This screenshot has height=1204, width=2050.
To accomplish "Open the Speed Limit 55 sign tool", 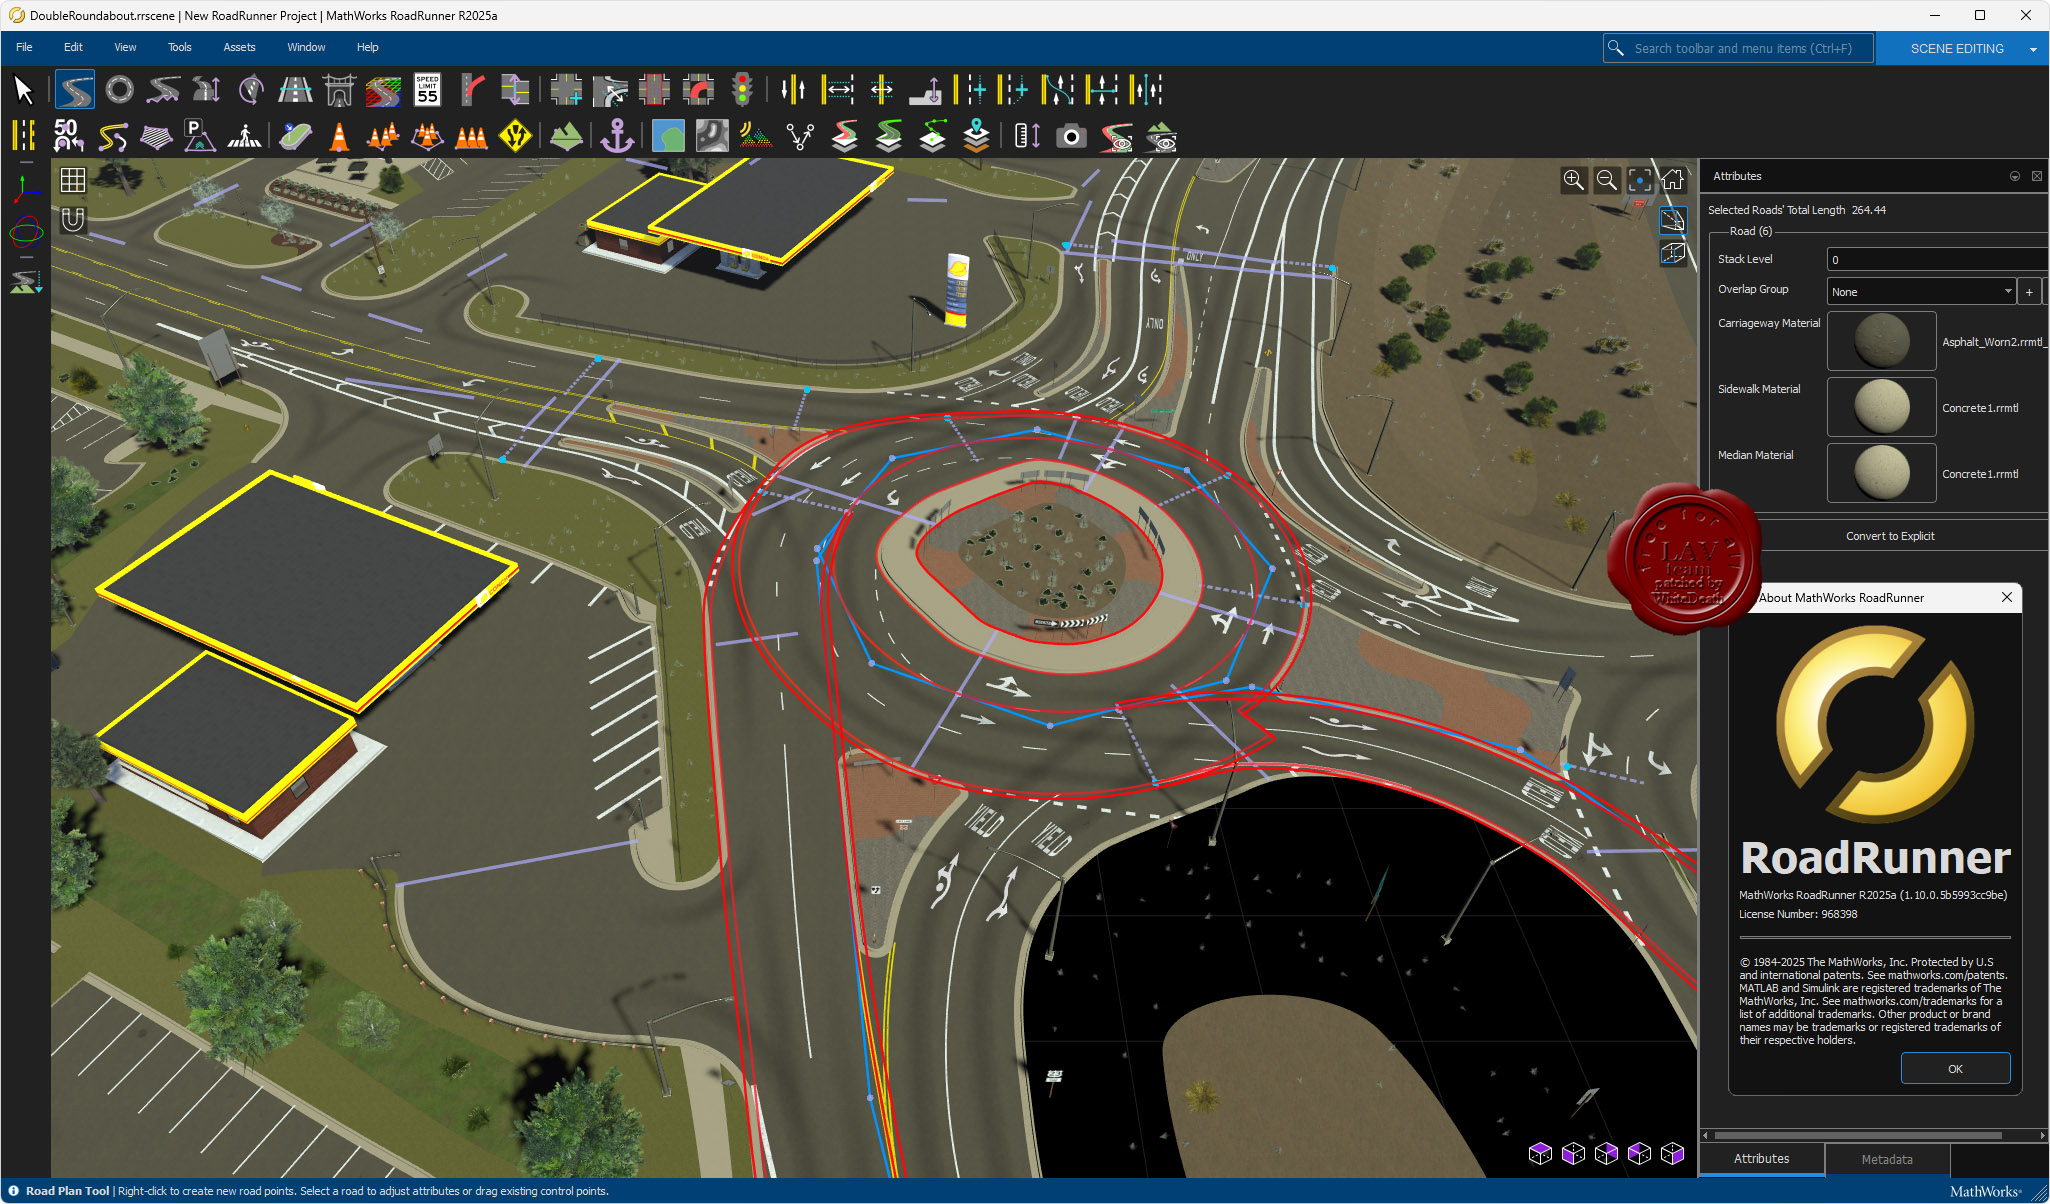I will 427,90.
